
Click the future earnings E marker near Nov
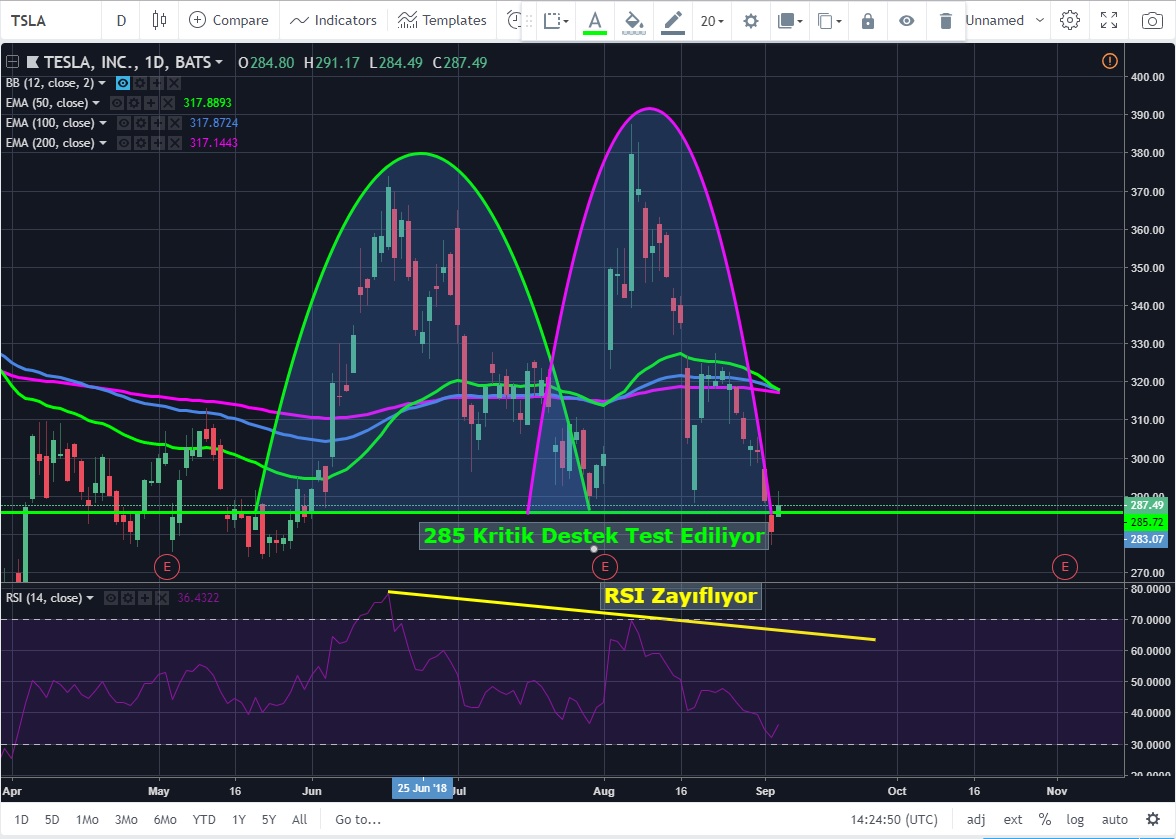pyautogui.click(x=1065, y=567)
